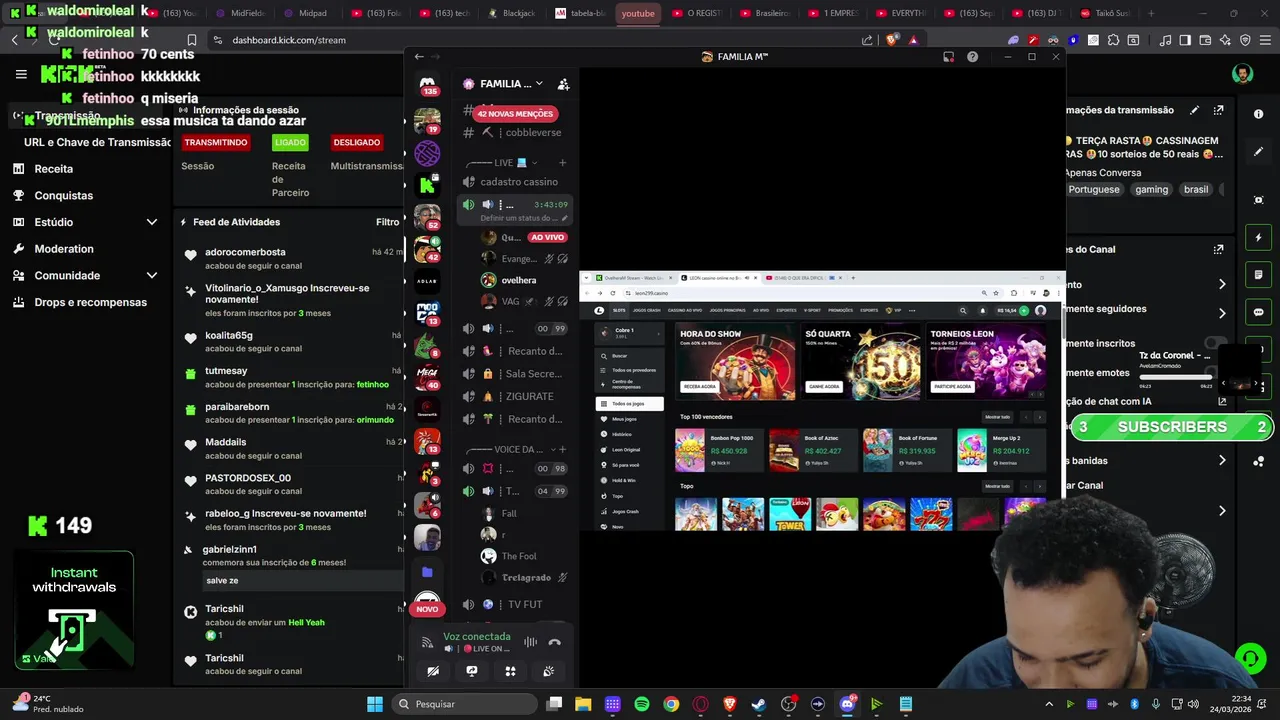This screenshot has height=720, width=1280.
Task: Open Discord server folder icon
Action: 427,571
